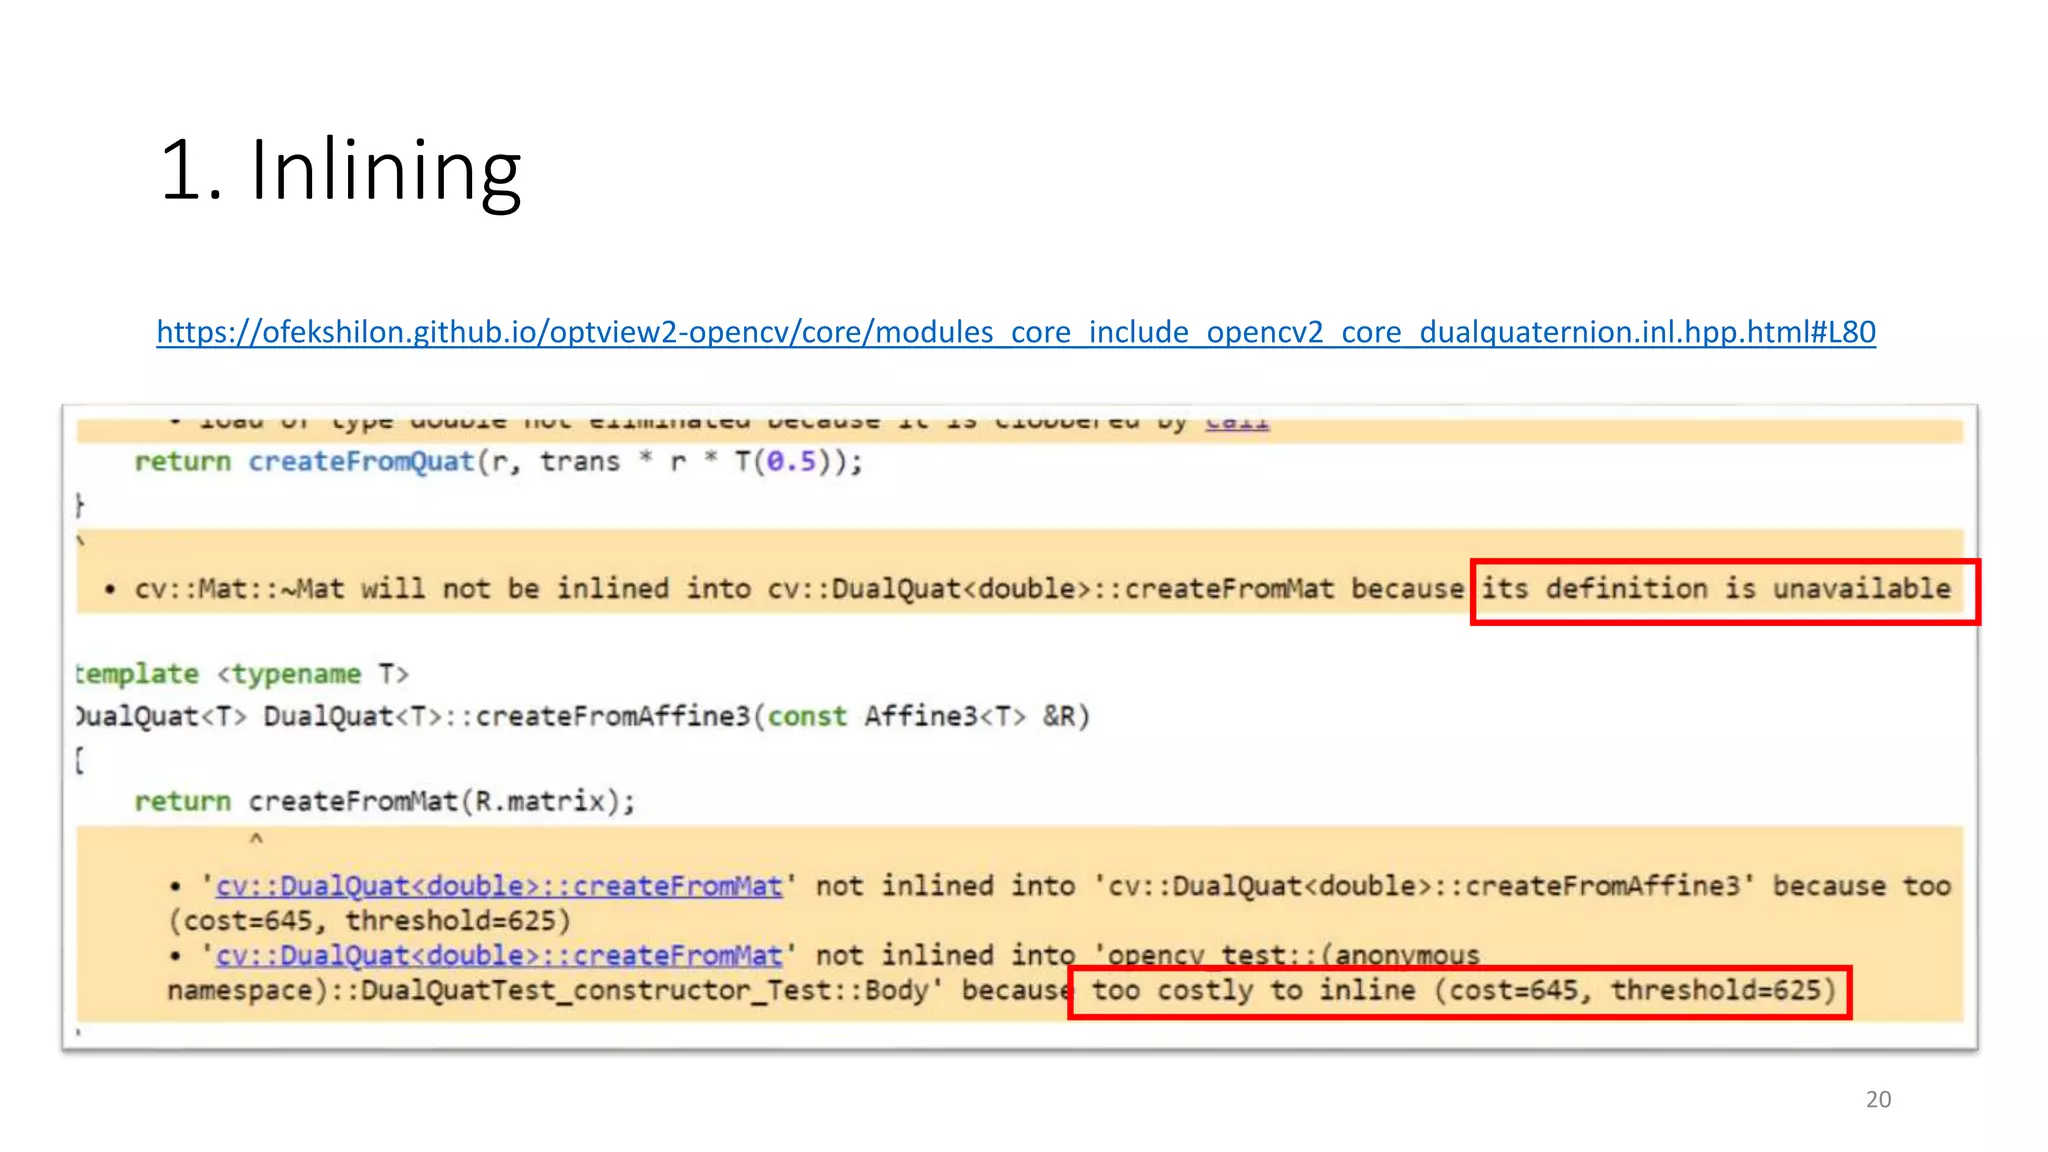
Task: Click the 'return createFromQuat(r, trans * r * T(0.5));' line
Action: tap(498, 462)
